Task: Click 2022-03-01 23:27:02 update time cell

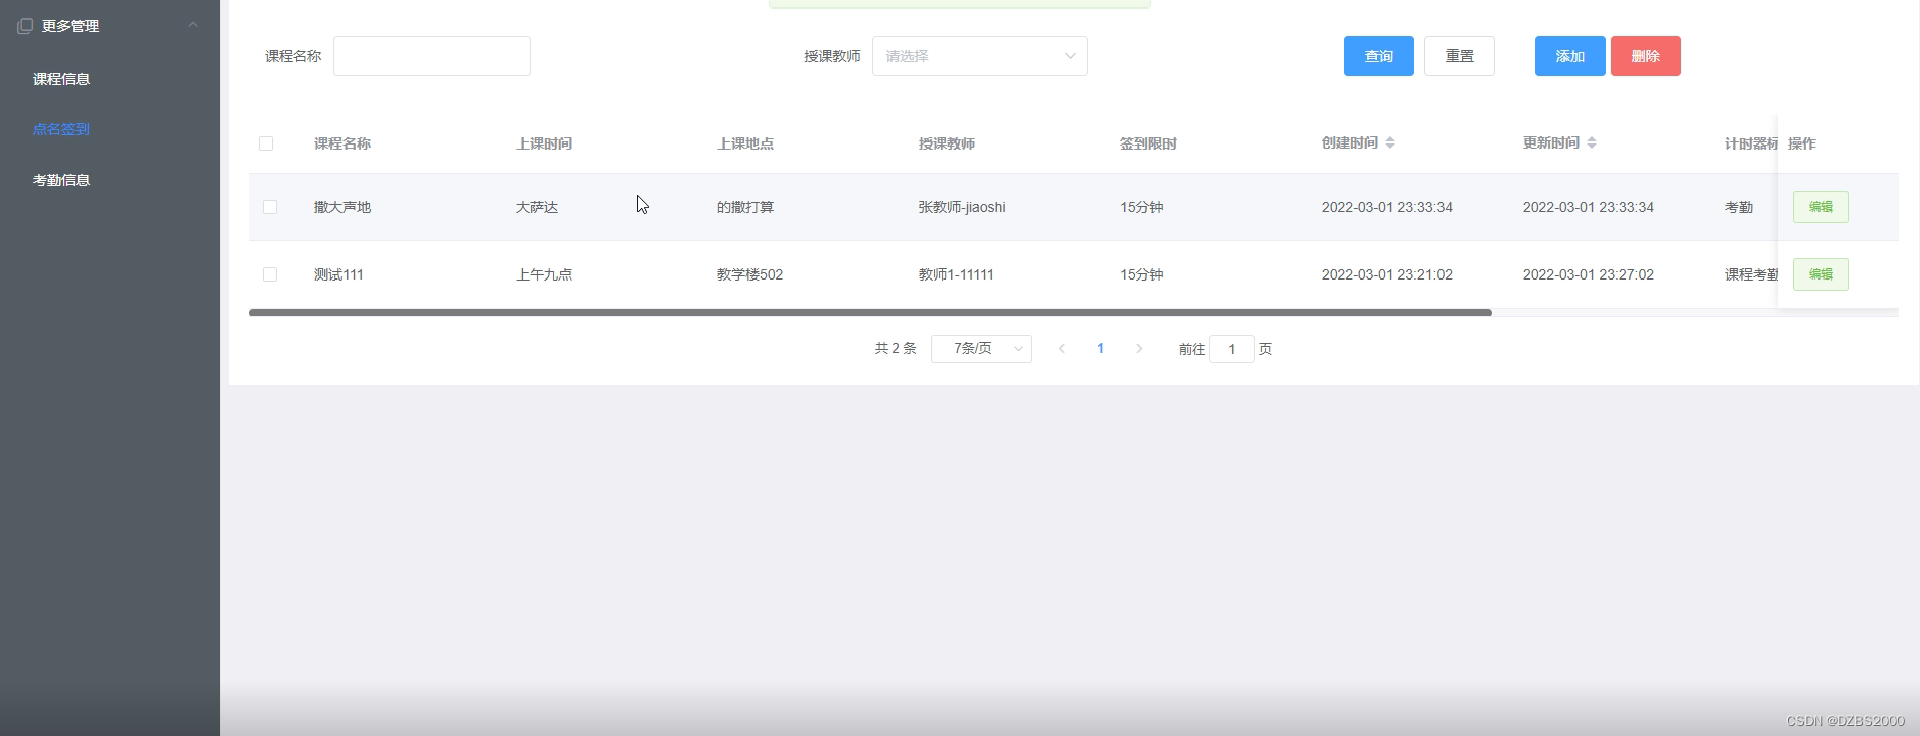Action: tap(1588, 274)
